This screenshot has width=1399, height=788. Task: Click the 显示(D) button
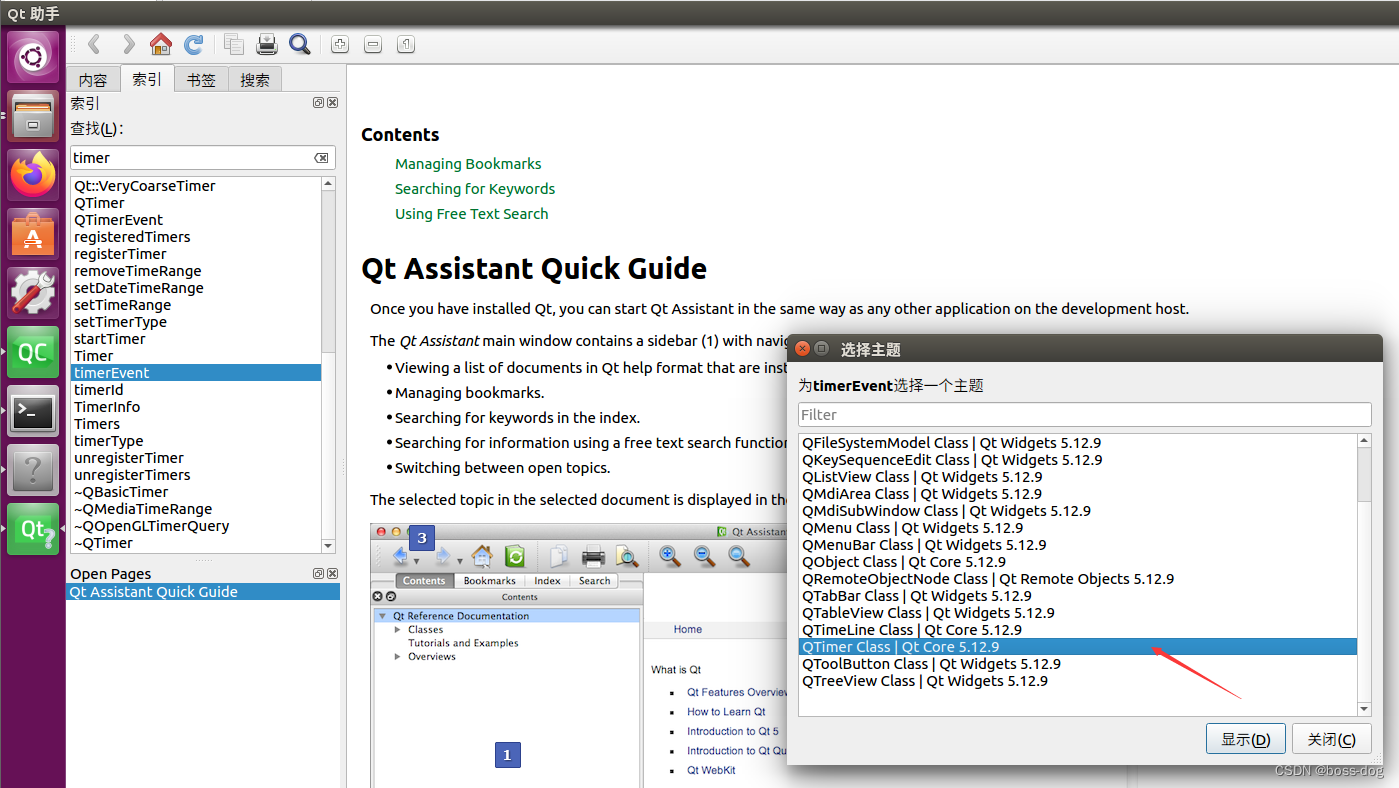(1245, 740)
